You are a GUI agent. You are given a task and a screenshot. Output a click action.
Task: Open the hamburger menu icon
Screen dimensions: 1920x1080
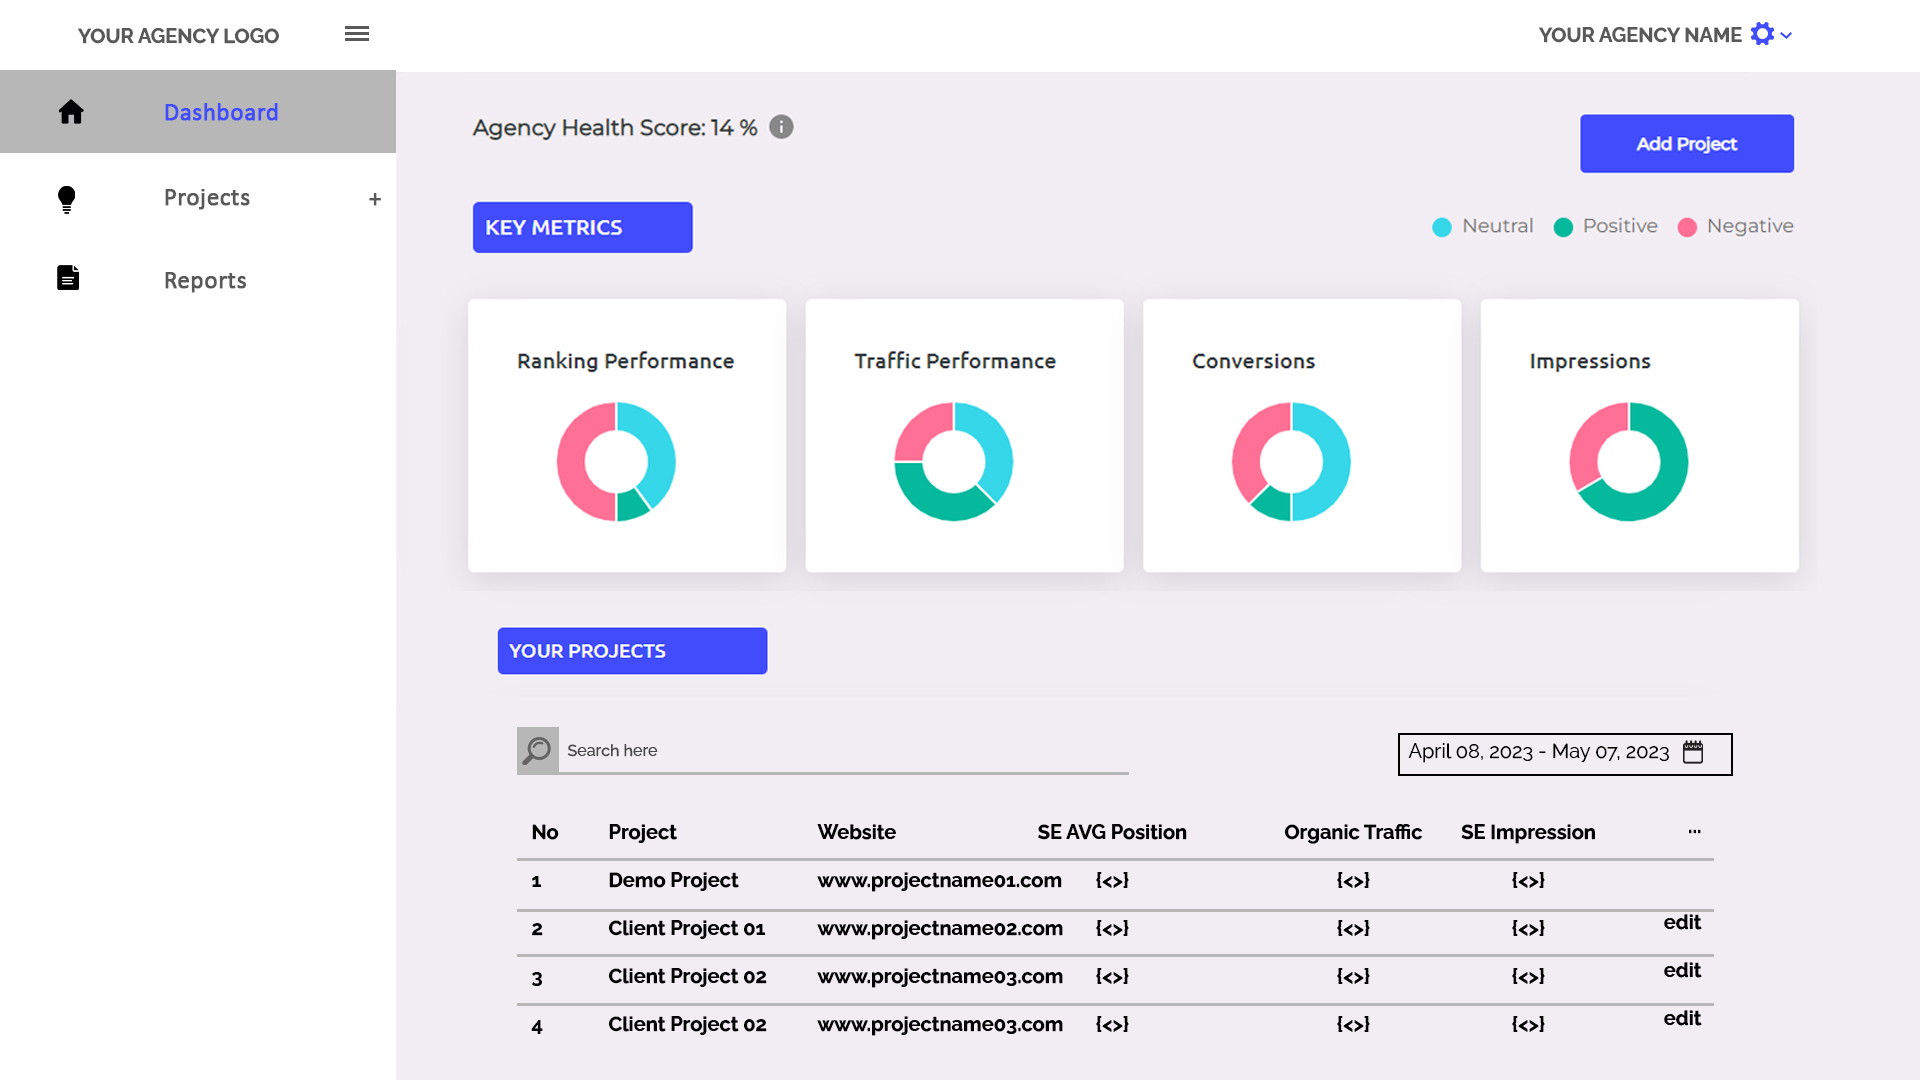[357, 34]
